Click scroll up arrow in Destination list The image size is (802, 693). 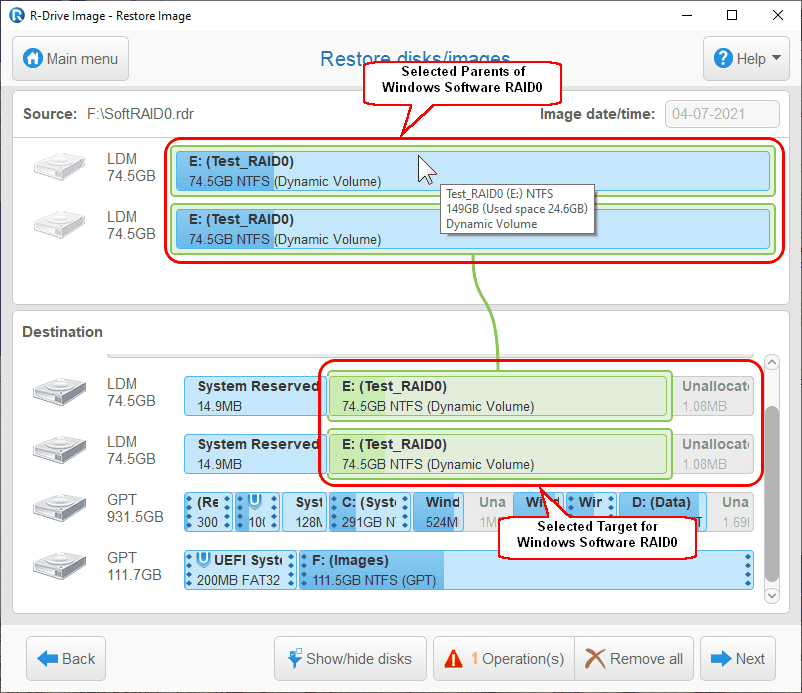[x=772, y=363]
